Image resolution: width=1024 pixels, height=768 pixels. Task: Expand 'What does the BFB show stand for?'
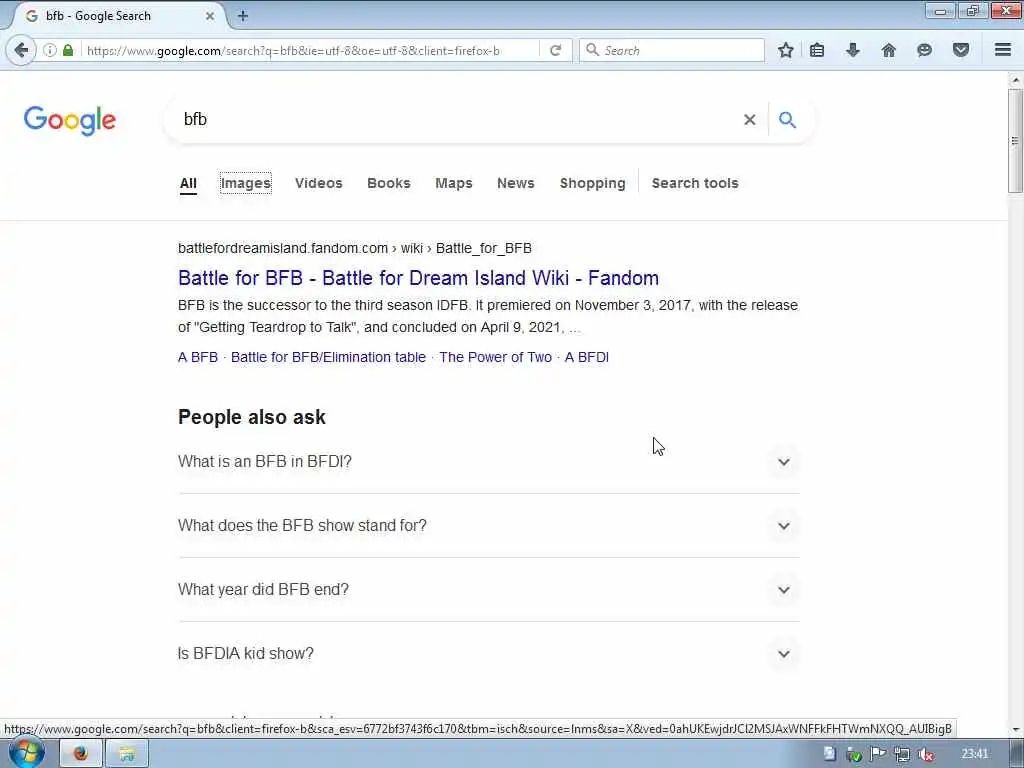(488, 526)
